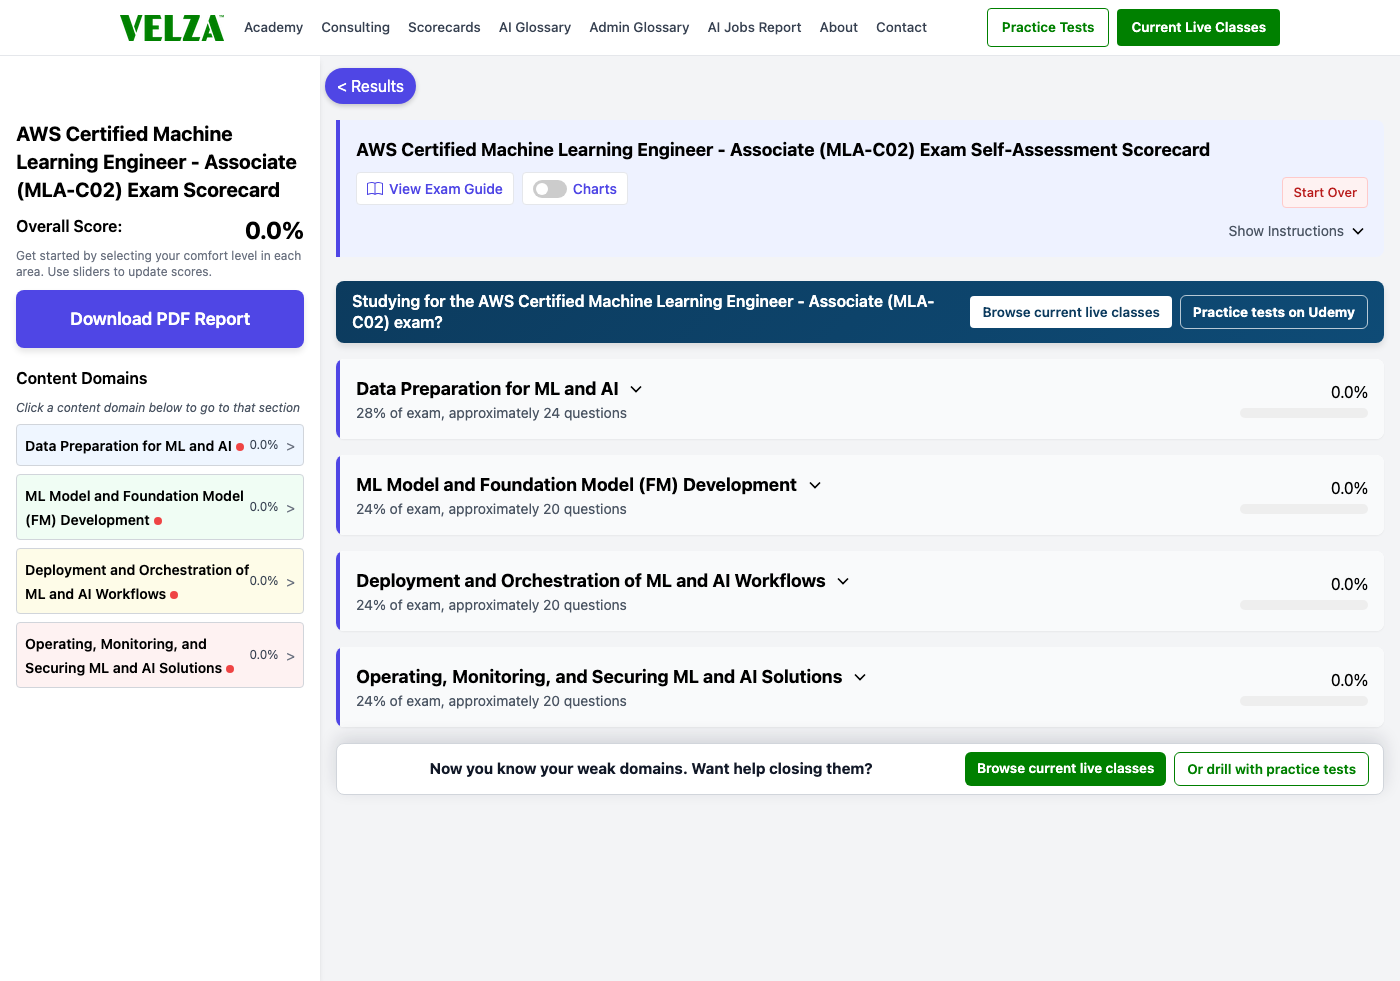Click the Practice Tests header button
Screen dimensions: 1400x981
[x=1048, y=27]
